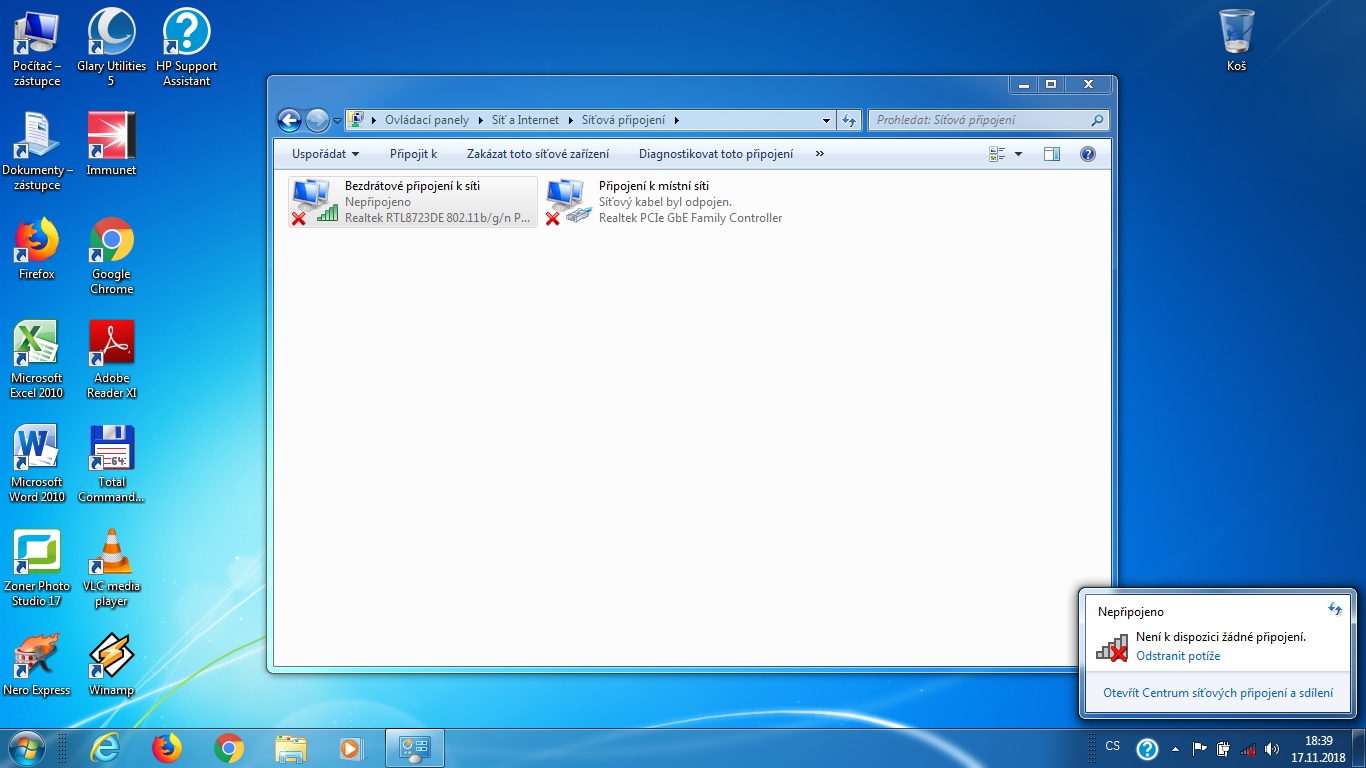Select Připojení k místní síti adapter
This screenshot has width=1366, height=768.
click(666, 202)
